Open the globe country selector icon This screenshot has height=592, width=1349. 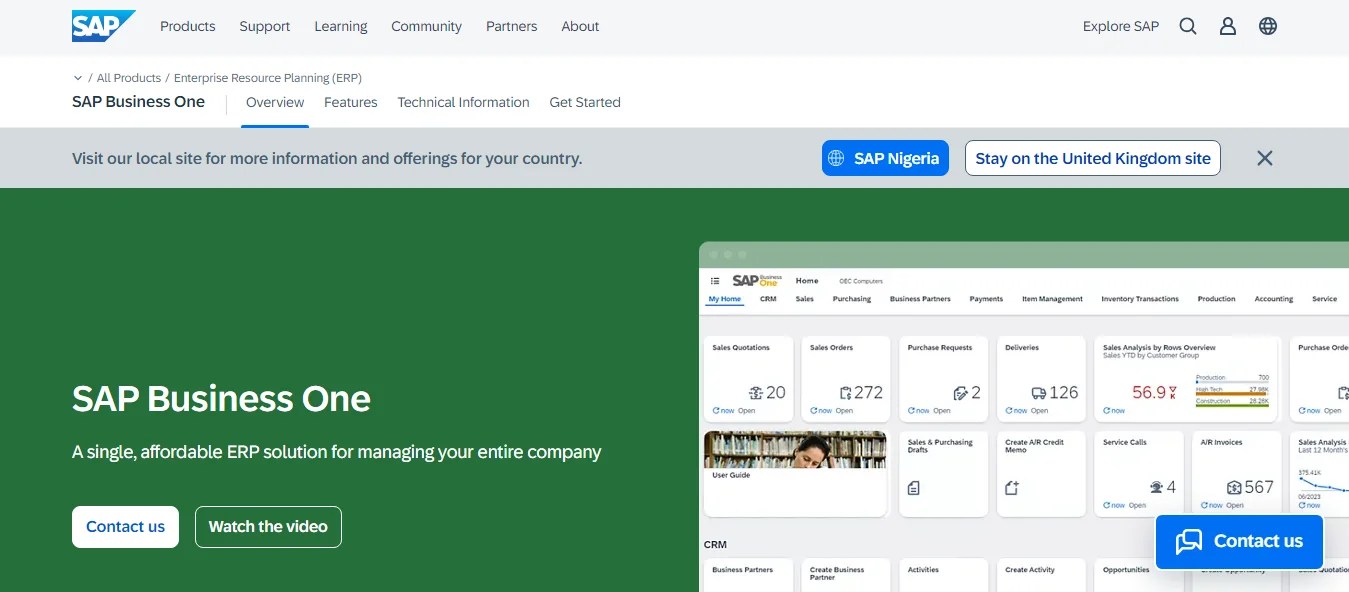[x=1268, y=27]
